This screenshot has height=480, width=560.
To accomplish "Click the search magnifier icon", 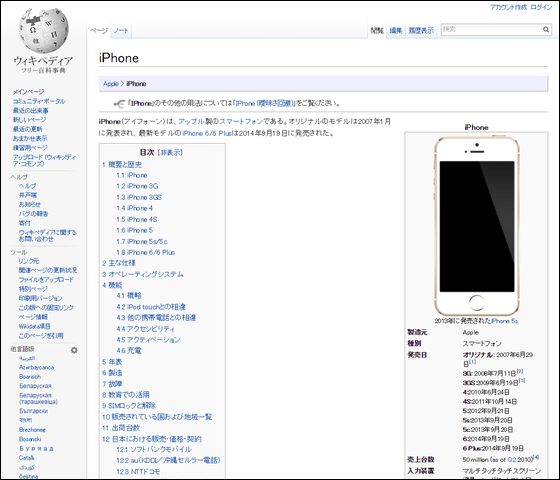I will (x=546, y=30).
